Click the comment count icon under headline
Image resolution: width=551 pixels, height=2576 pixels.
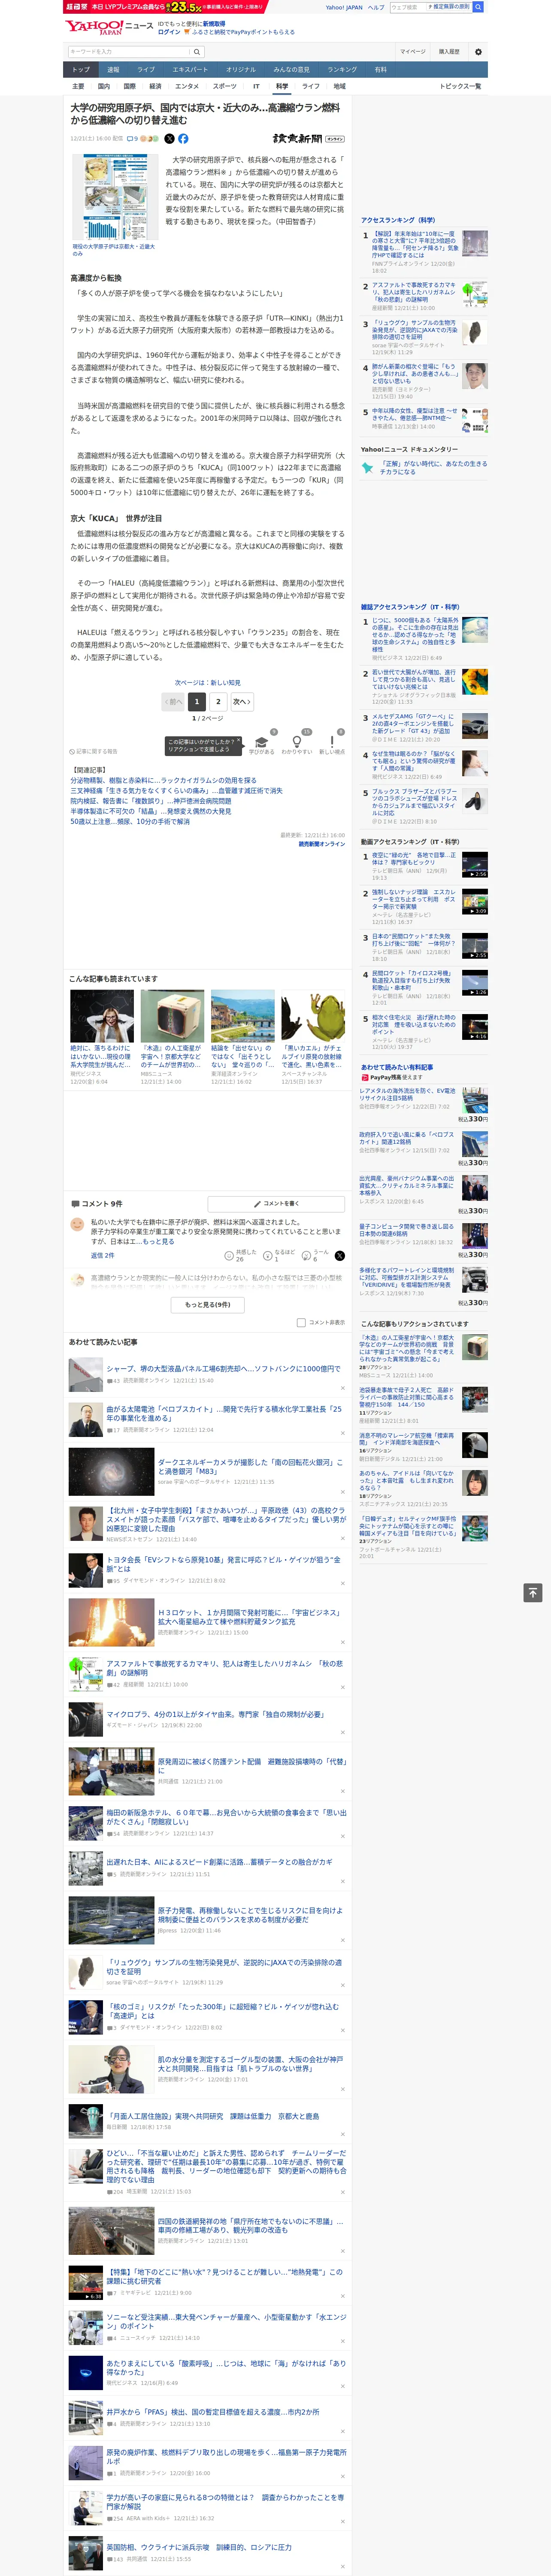click(132, 139)
